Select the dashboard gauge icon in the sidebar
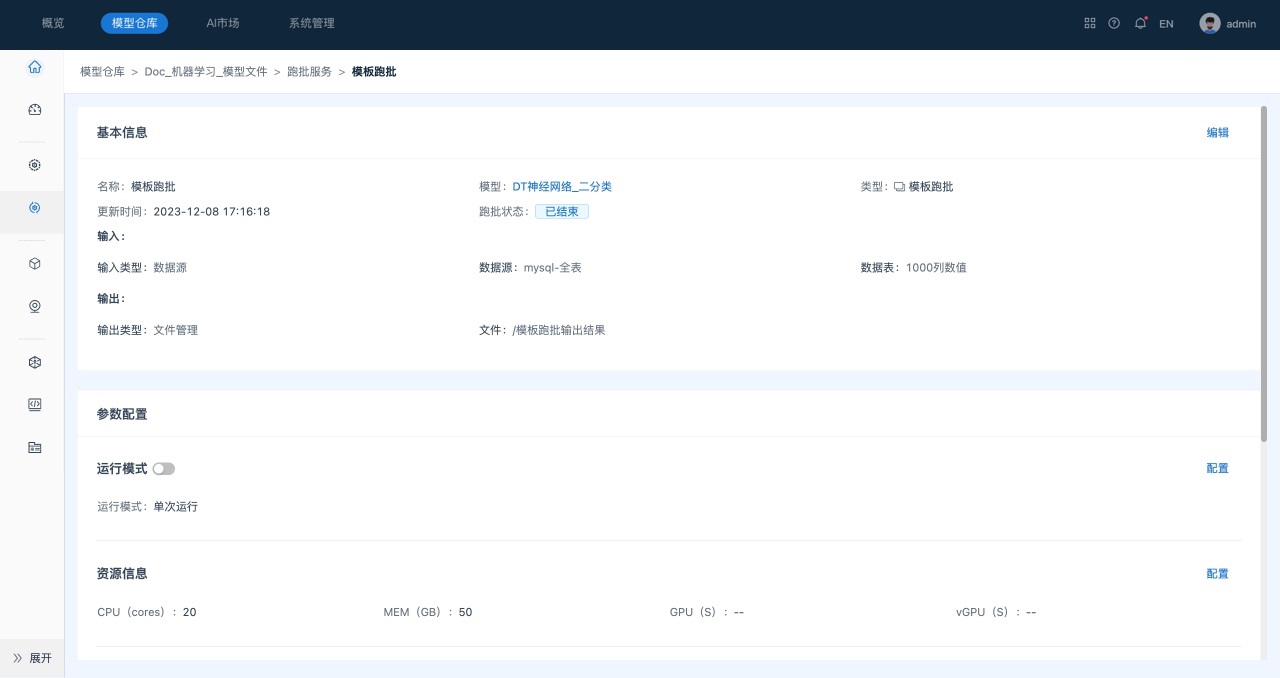Image resolution: width=1280 pixels, height=678 pixels. tap(35, 110)
